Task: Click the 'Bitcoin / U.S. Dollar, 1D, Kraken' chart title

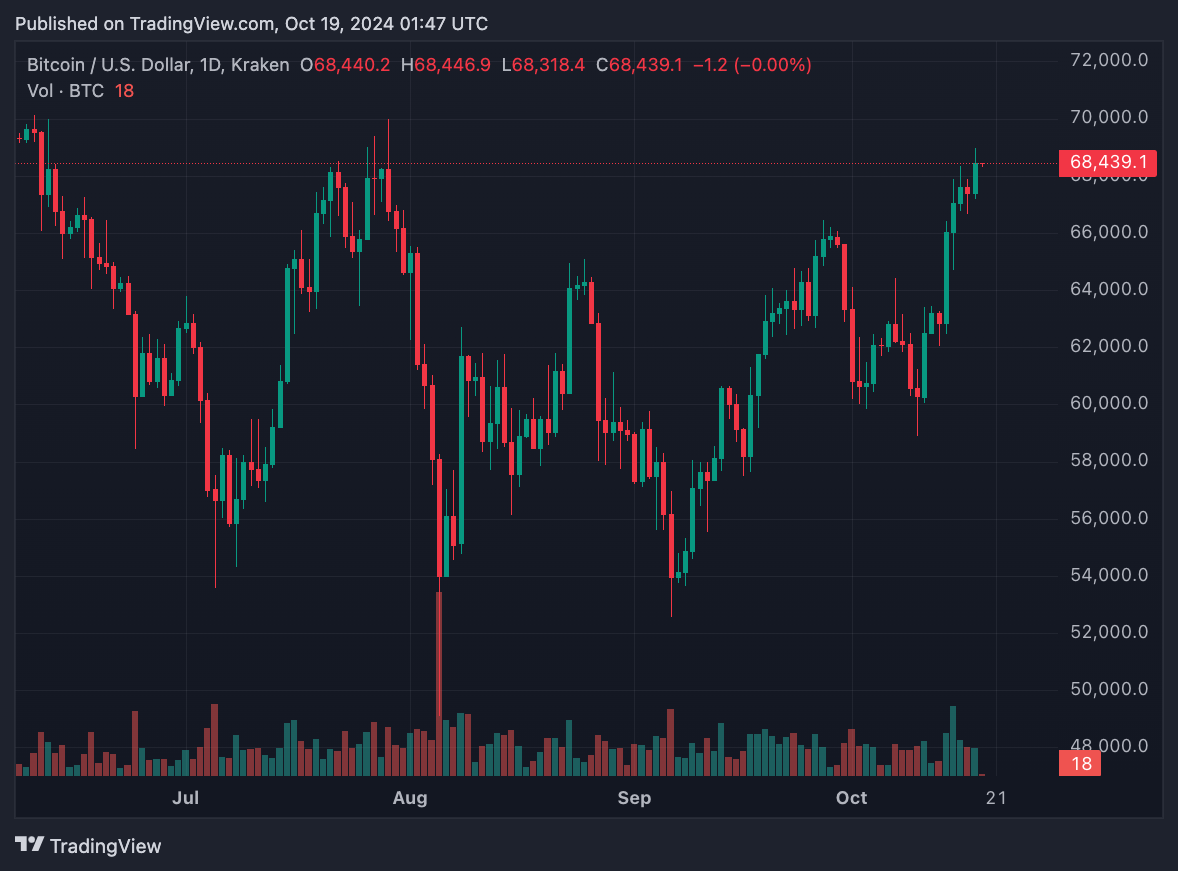Action: click(158, 65)
